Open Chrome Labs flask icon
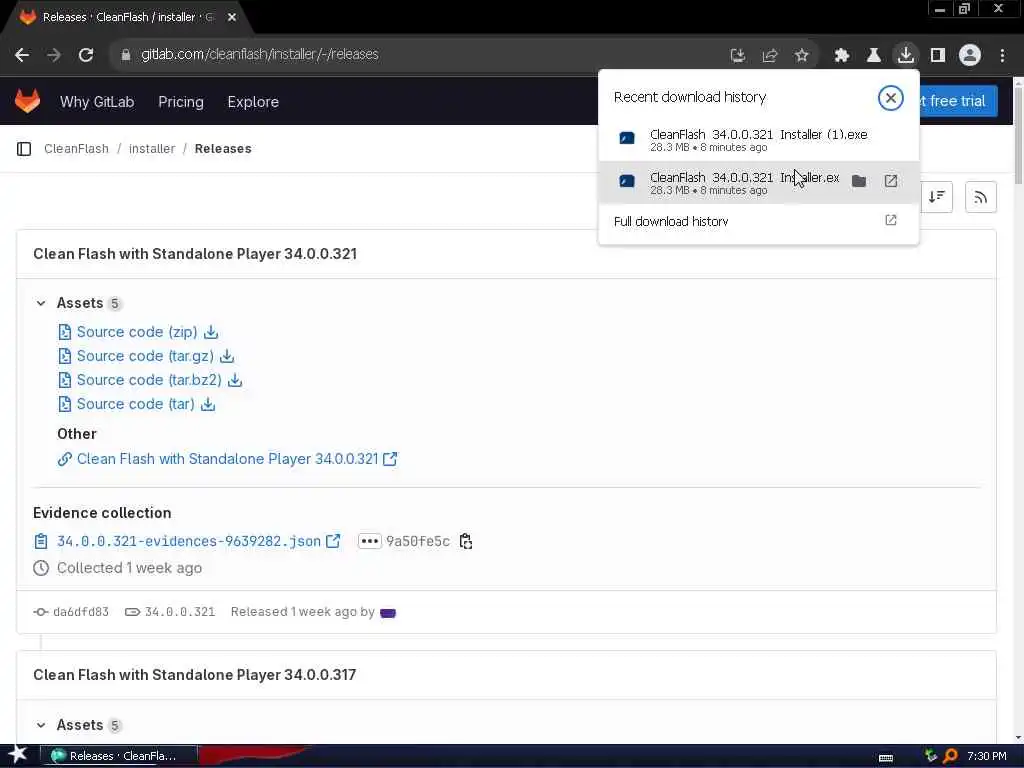 pos(873,55)
